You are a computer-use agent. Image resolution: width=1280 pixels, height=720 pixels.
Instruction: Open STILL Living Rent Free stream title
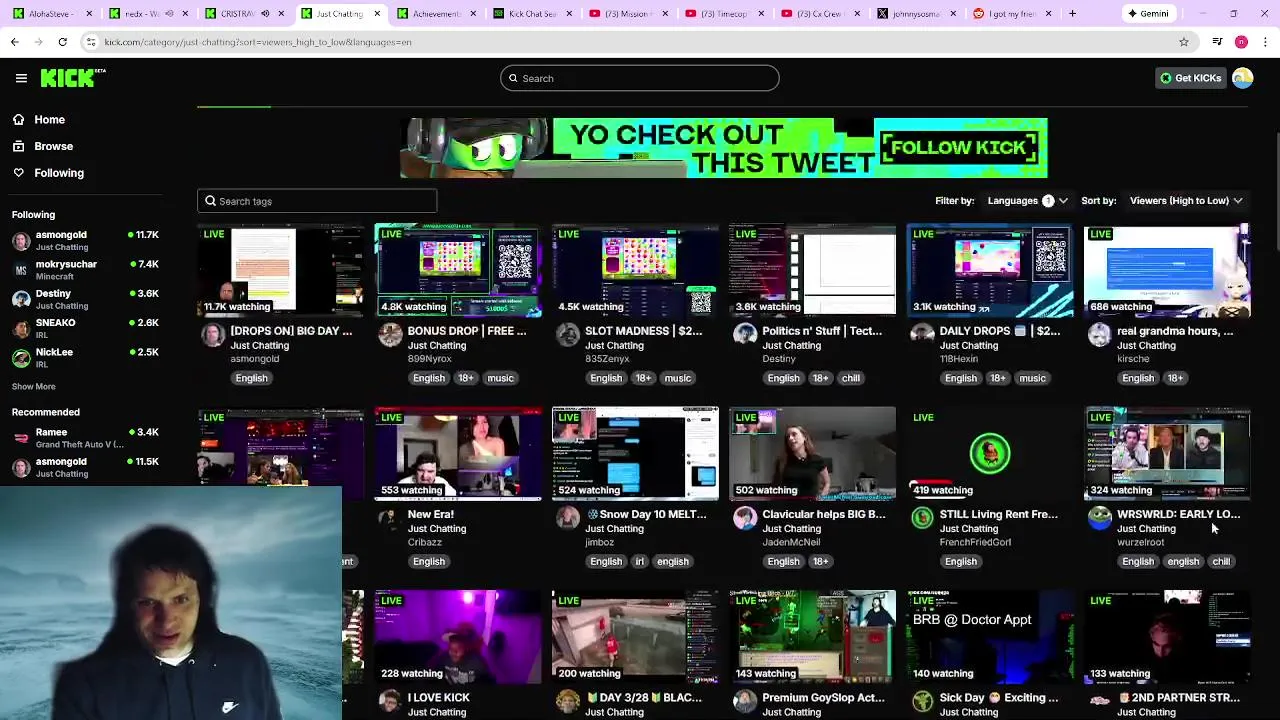point(998,514)
